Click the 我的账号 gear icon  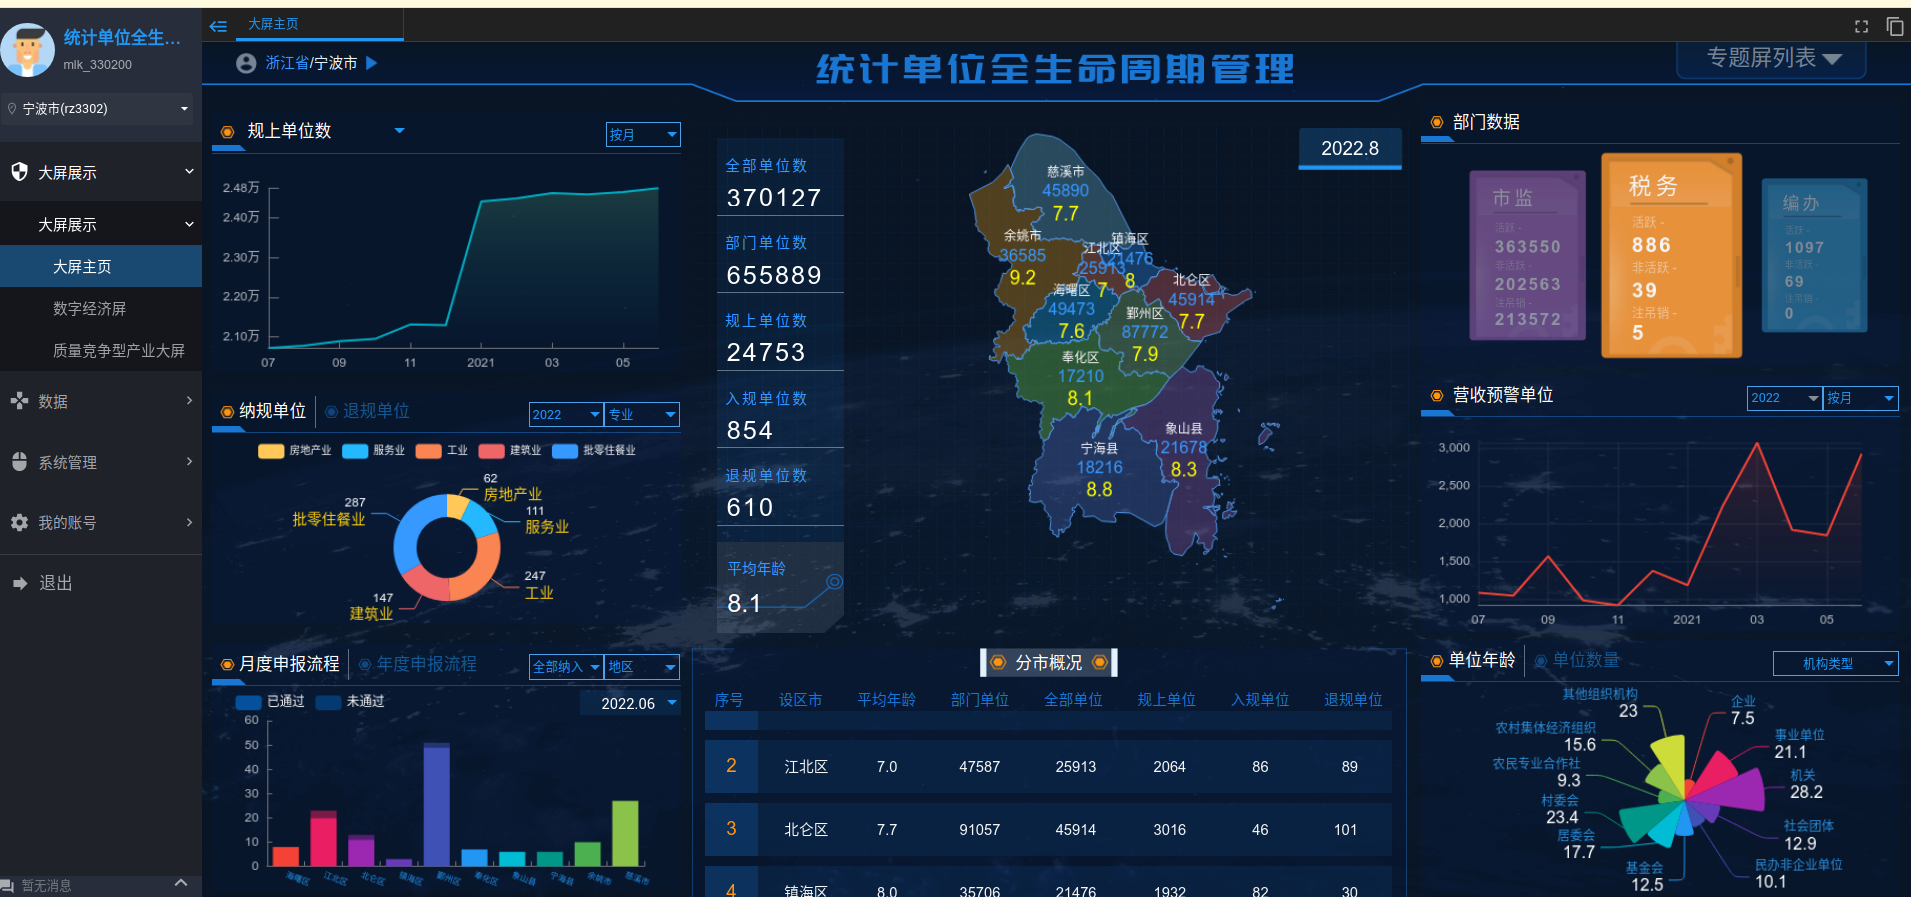[19, 522]
